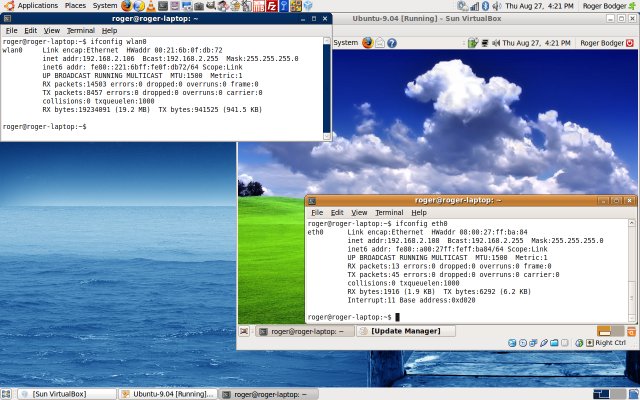Open Edit menu in wlan0 terminal window
640x400 pixels.
click(32, 31)
